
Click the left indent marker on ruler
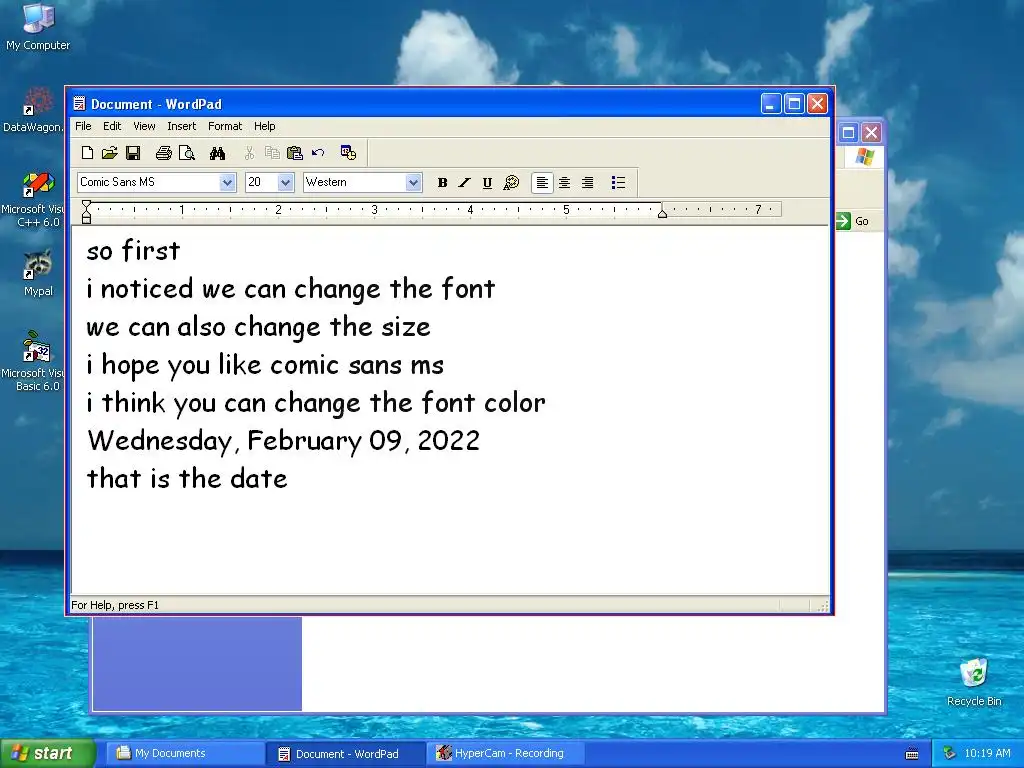click(x=86, y=212)
